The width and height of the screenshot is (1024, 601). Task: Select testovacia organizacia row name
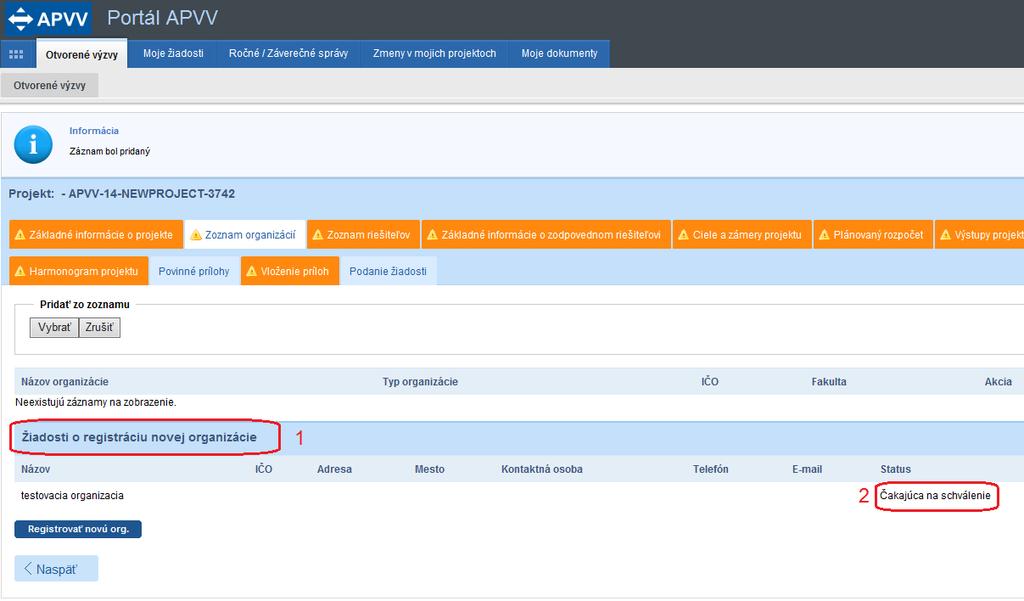pos(72,495)
